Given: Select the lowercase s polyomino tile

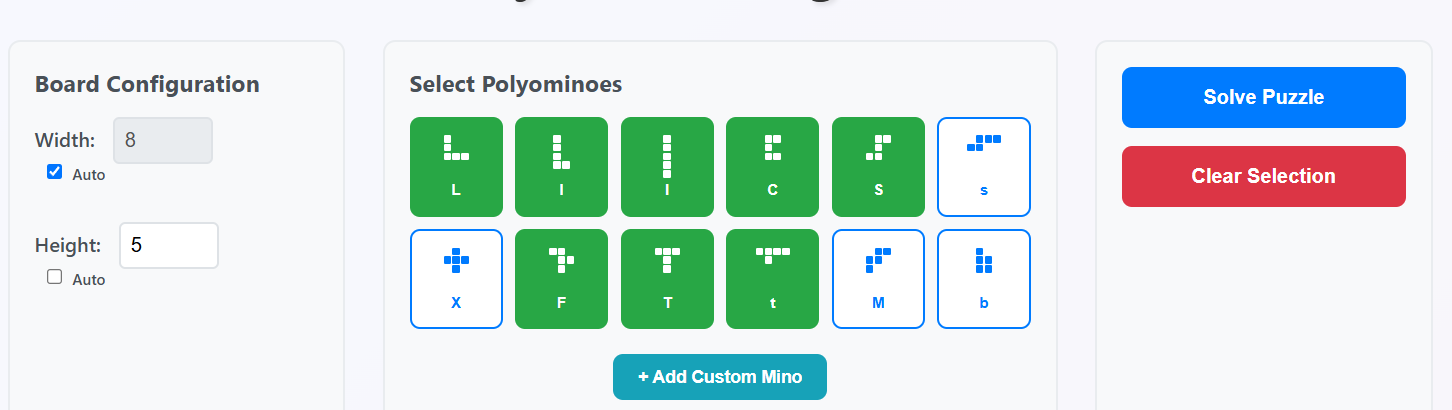Looking at the screenshot, I should click(x=983, y=167).
